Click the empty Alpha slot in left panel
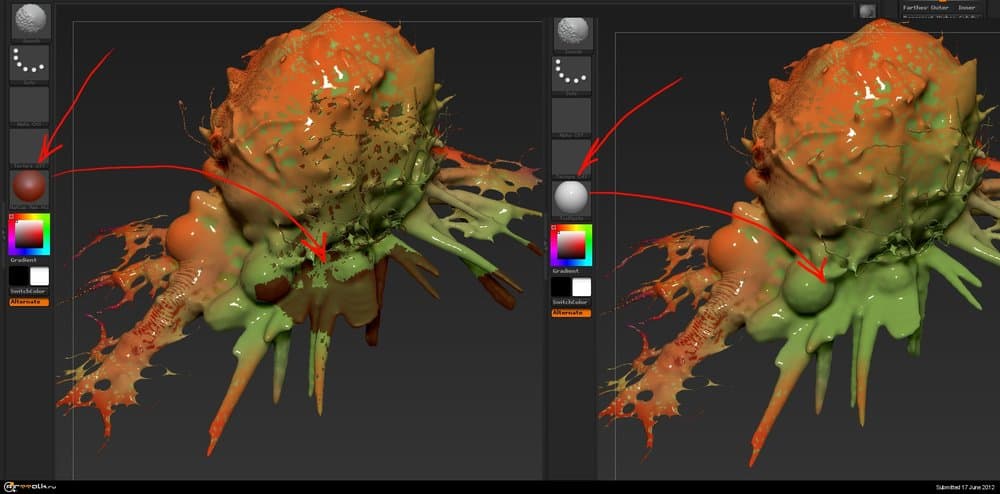Screen dimensions: 1000x494 30,104
